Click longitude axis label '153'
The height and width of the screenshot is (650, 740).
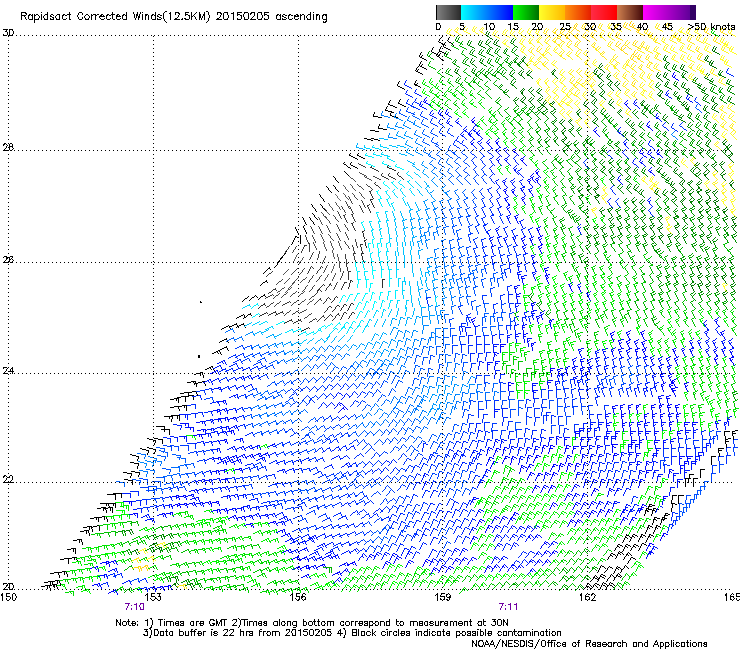pos(153,597)
